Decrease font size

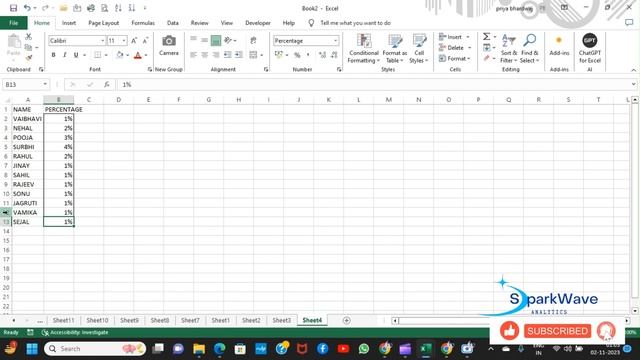point(145,40)
